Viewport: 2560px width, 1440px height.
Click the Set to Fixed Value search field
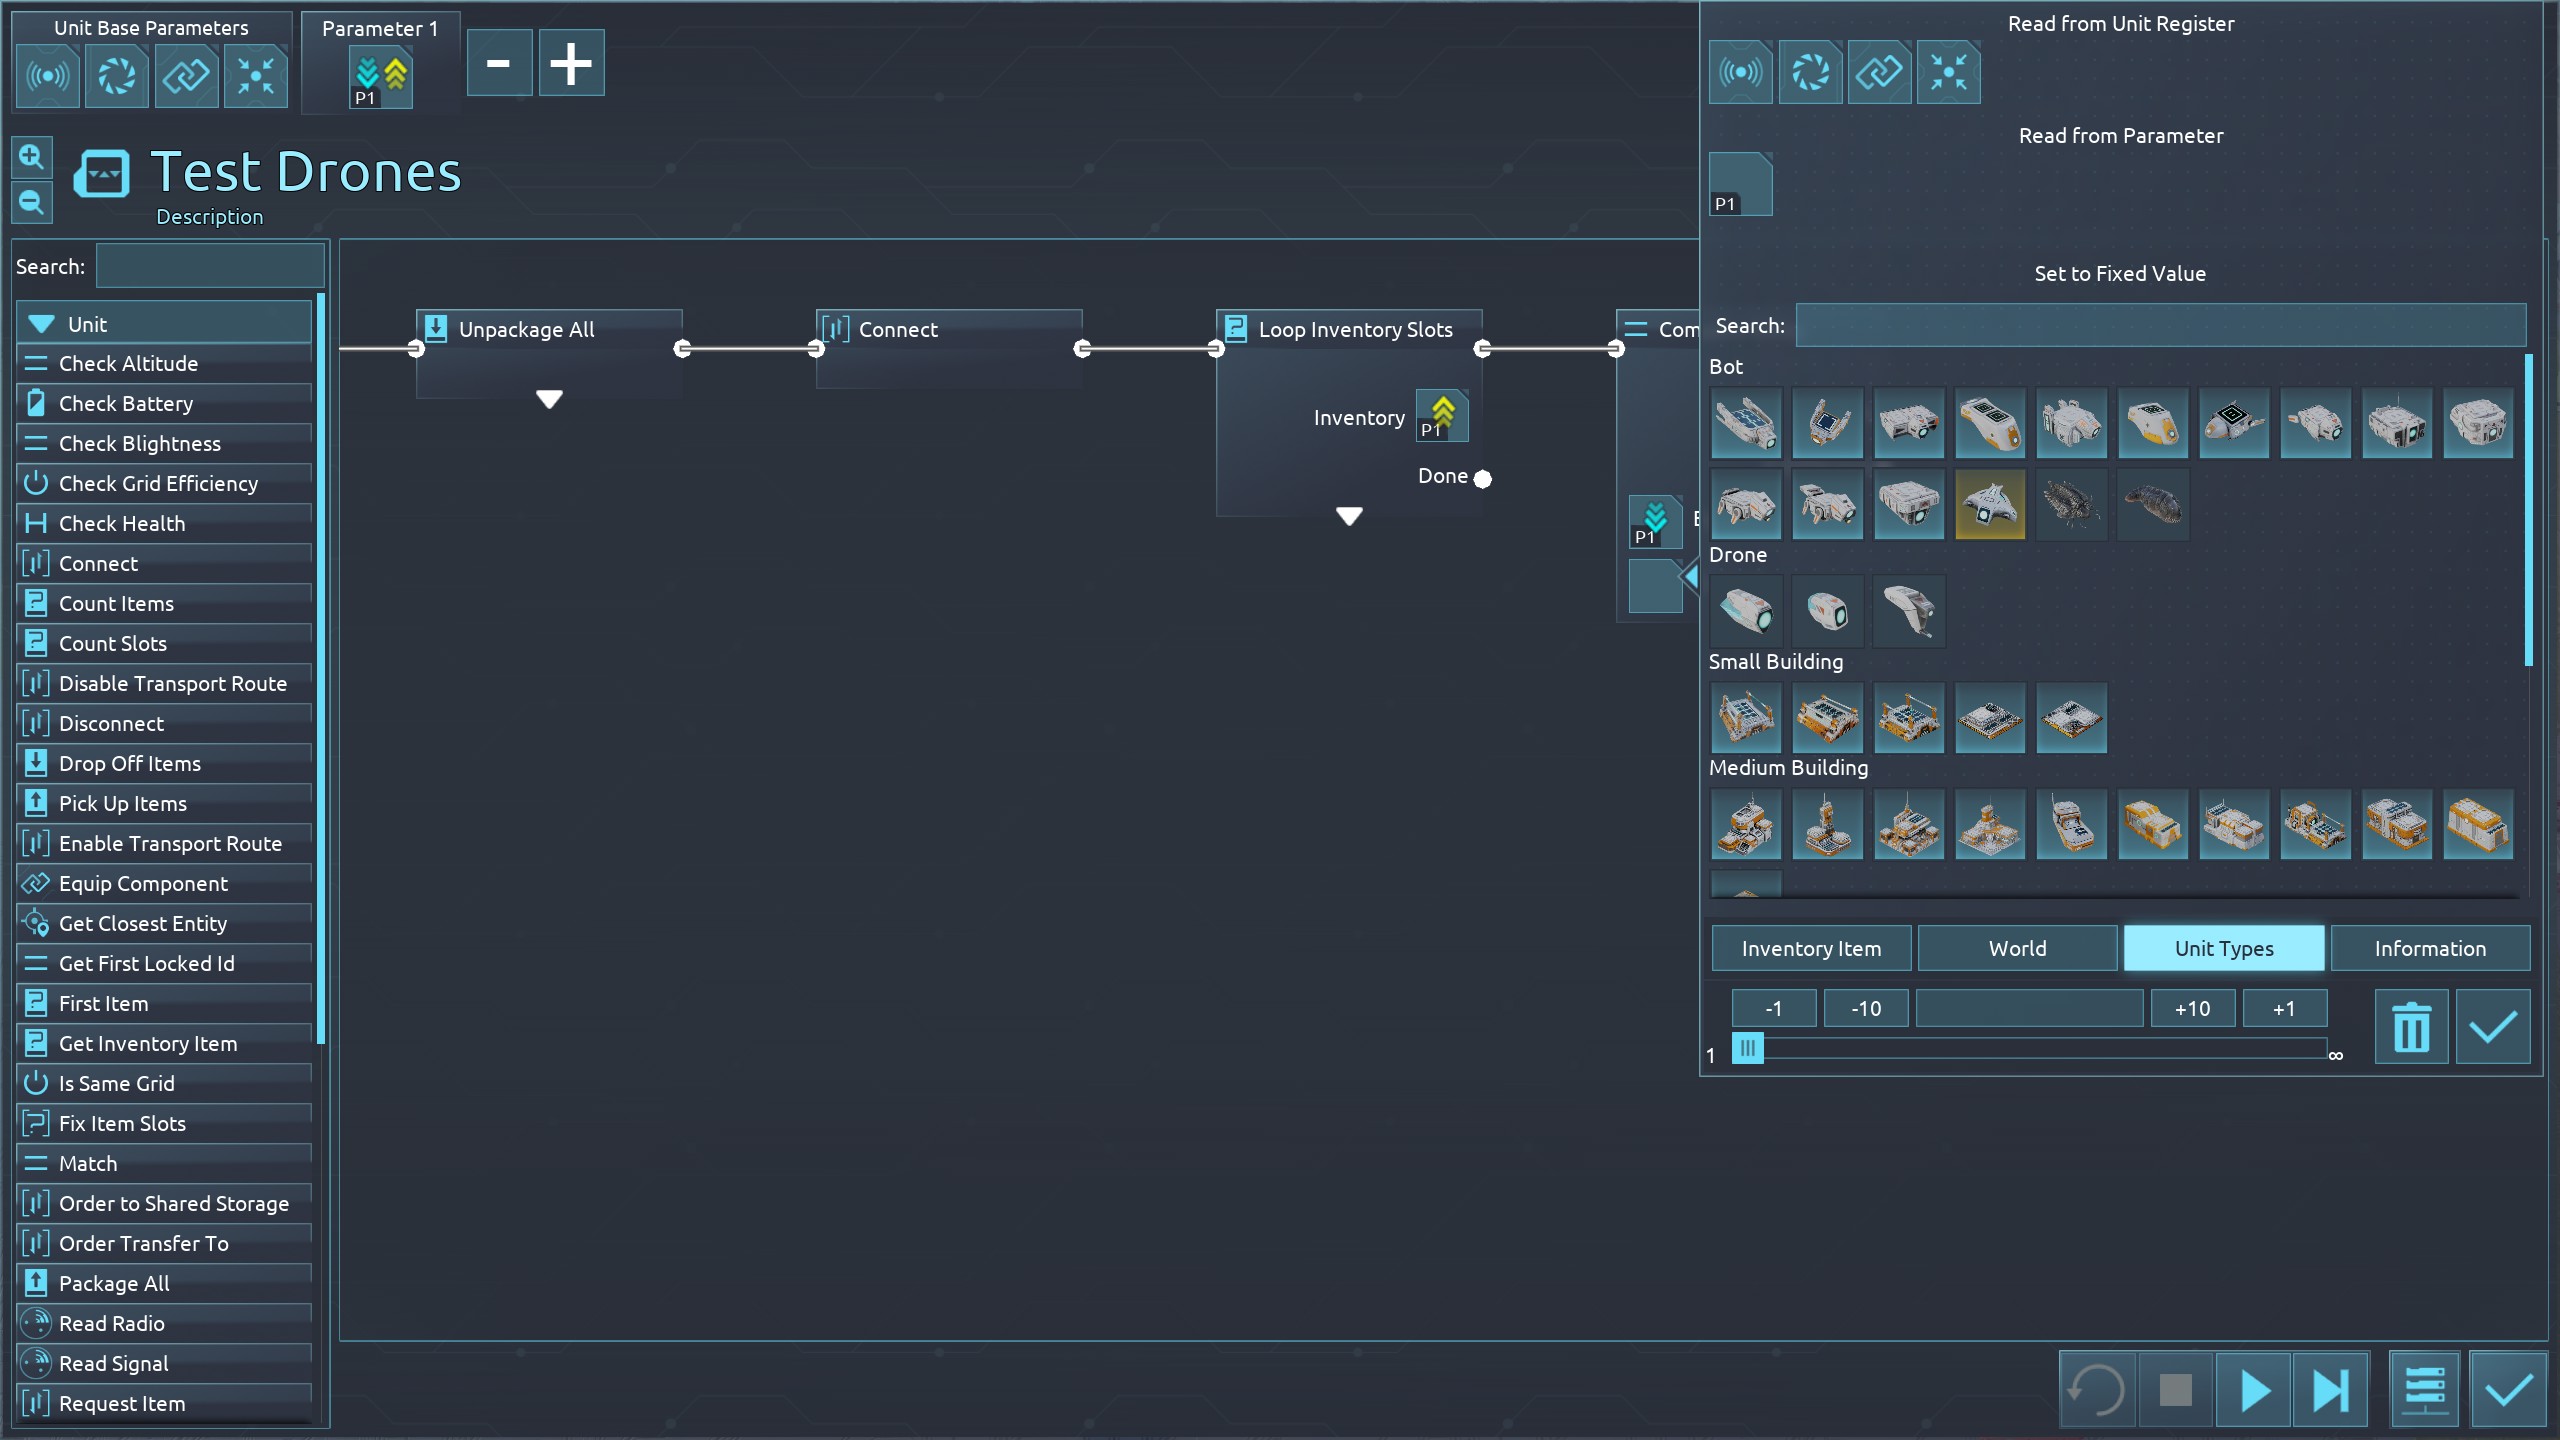point(2160,326)
